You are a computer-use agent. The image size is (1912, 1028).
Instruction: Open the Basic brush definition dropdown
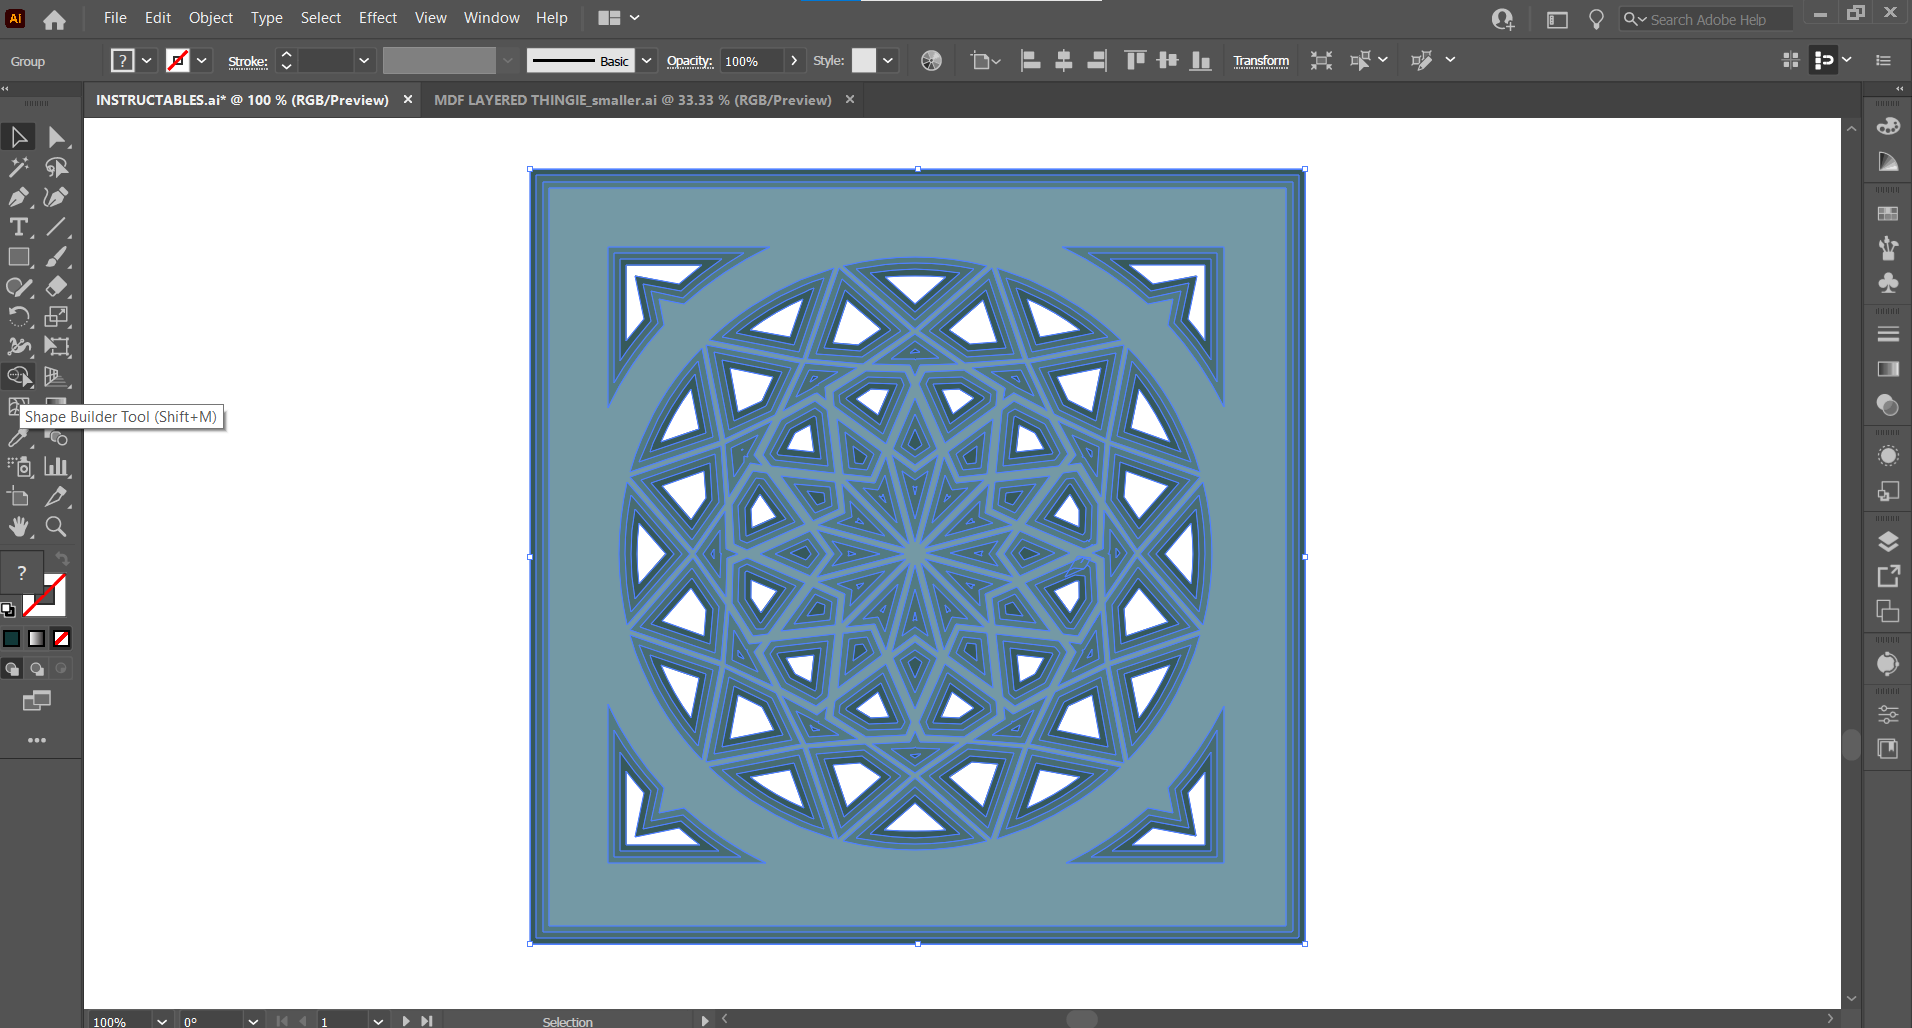[647, 61]
